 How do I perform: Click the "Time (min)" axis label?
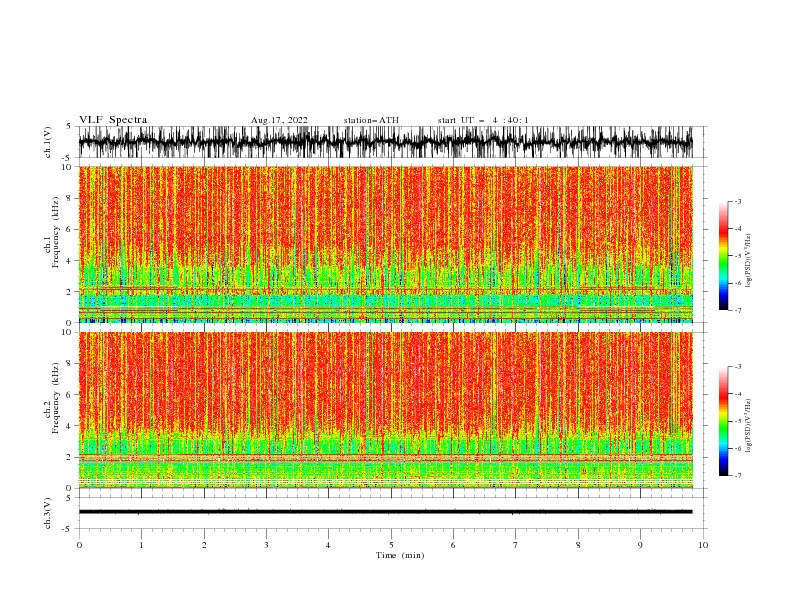pos(400,555)
